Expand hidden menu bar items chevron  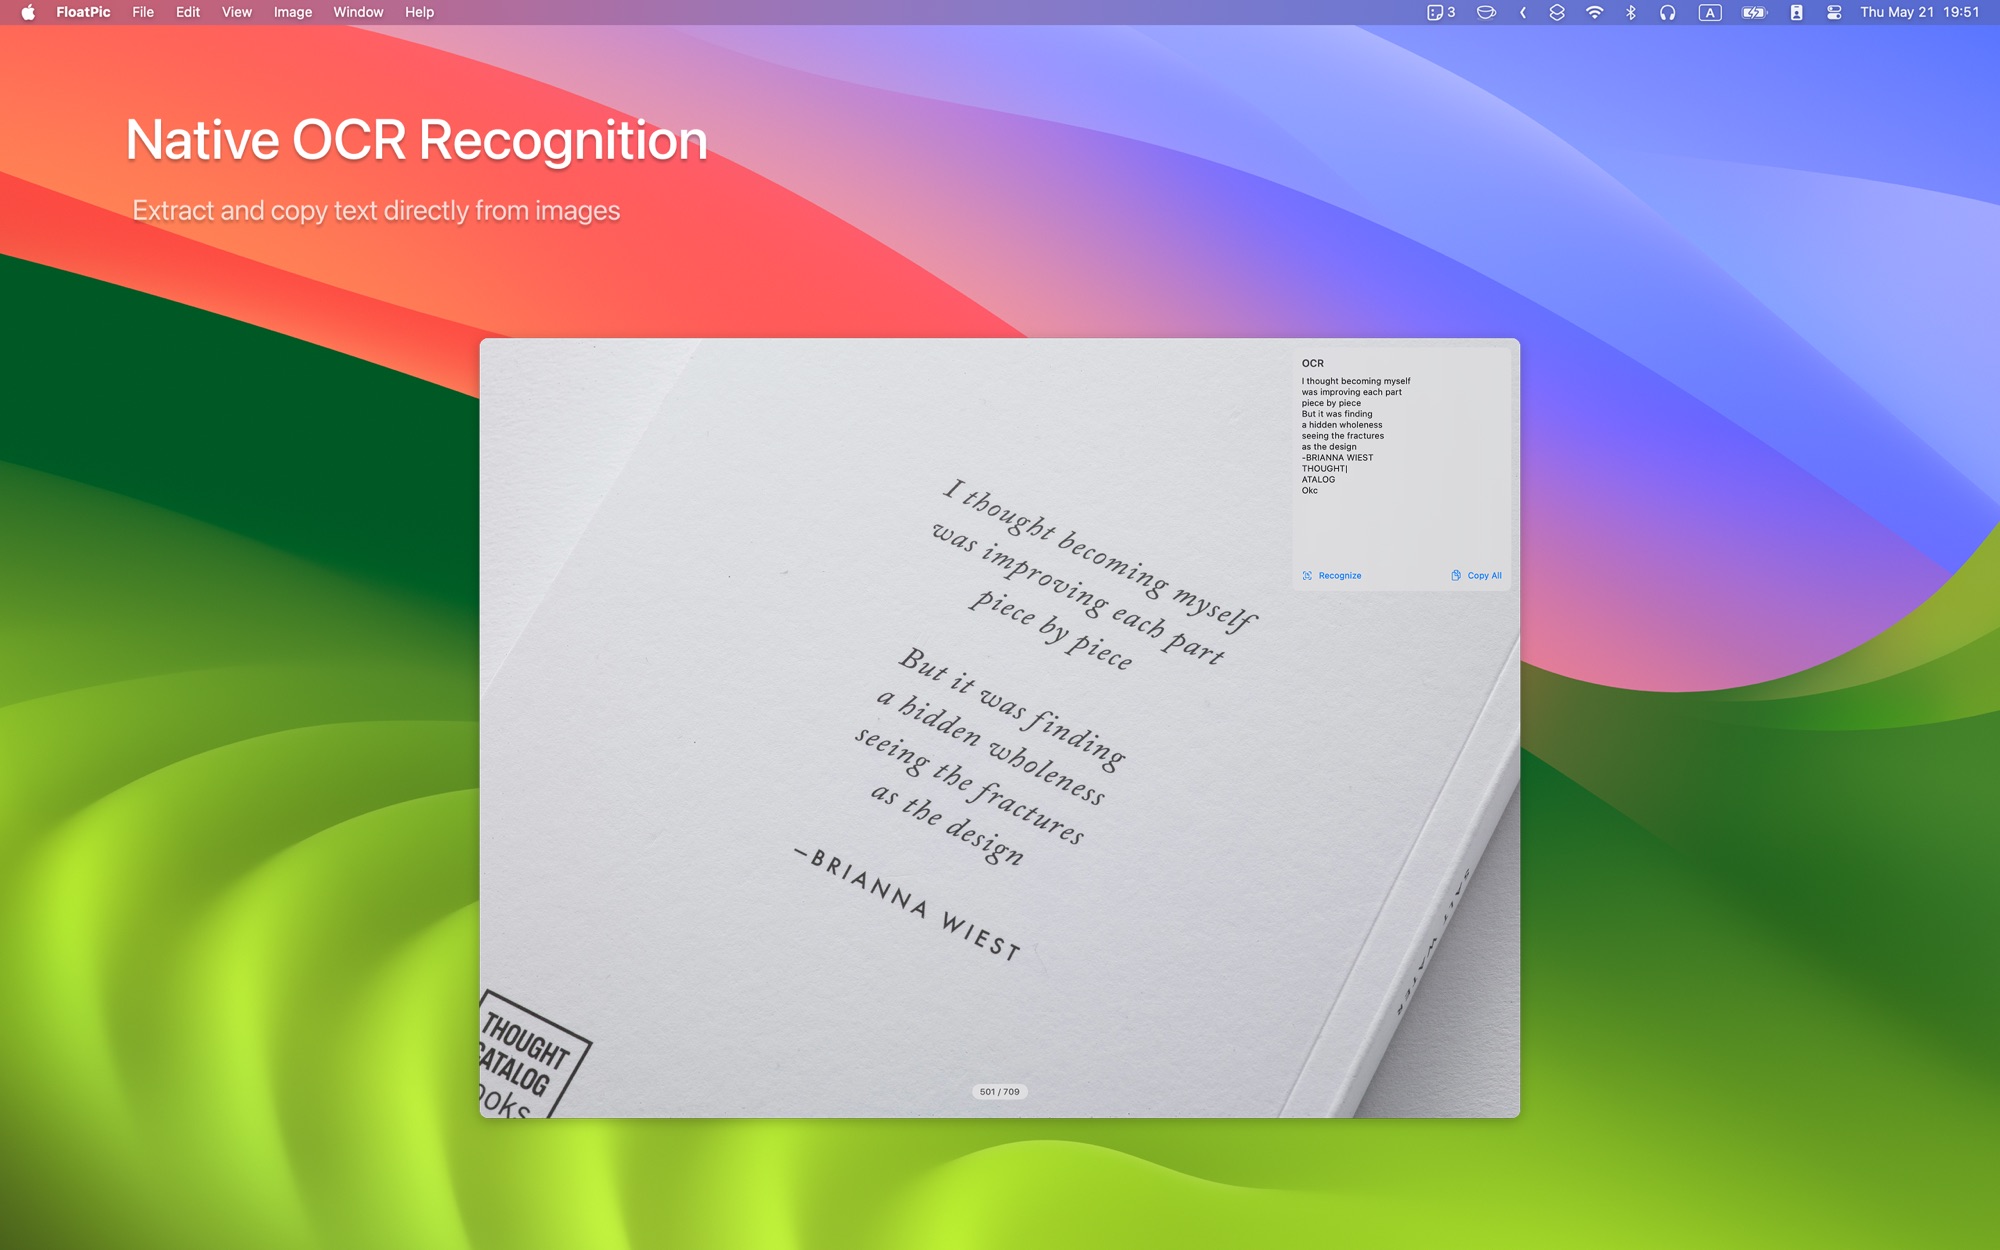tap(1523, 12)
